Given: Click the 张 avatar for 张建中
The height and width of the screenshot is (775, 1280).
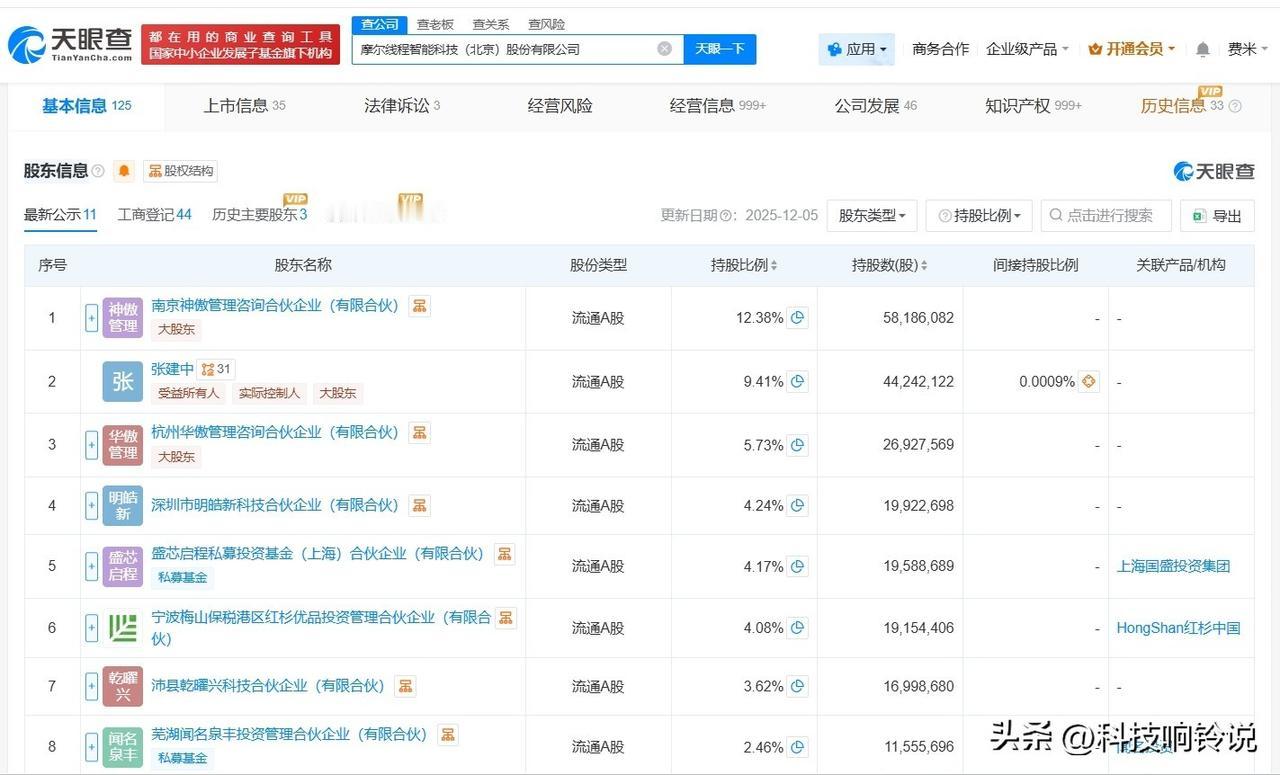Looking at the screenshot, I should click(123, 381).
